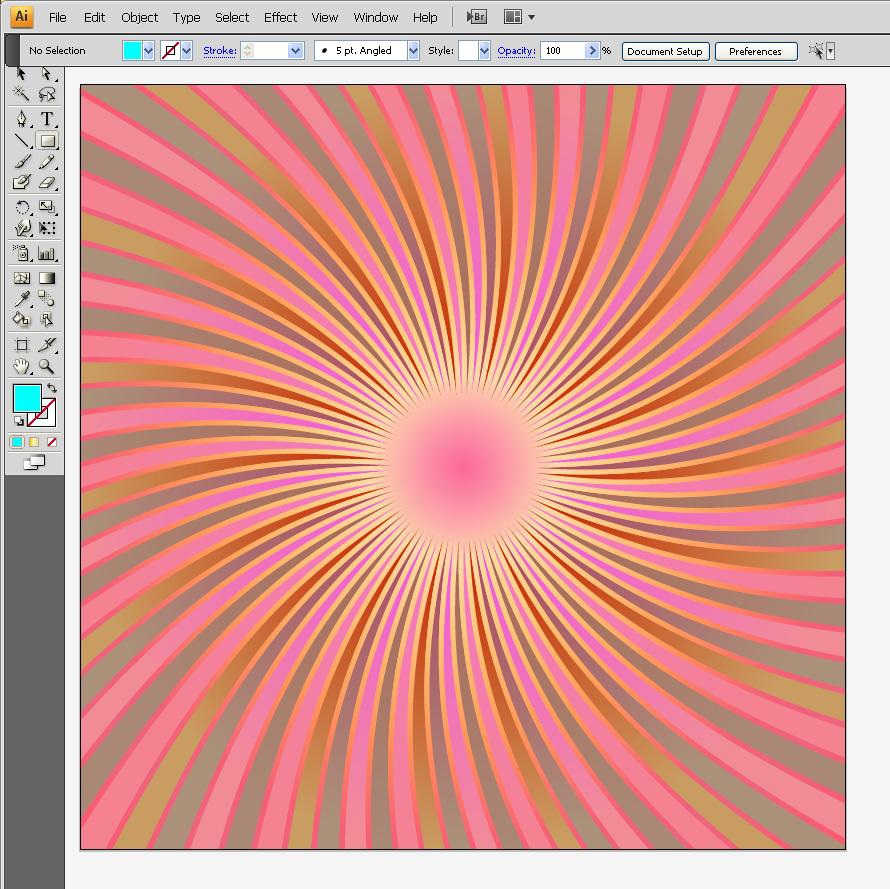Click the cyan Fill box in toolbox

(27, 398)
